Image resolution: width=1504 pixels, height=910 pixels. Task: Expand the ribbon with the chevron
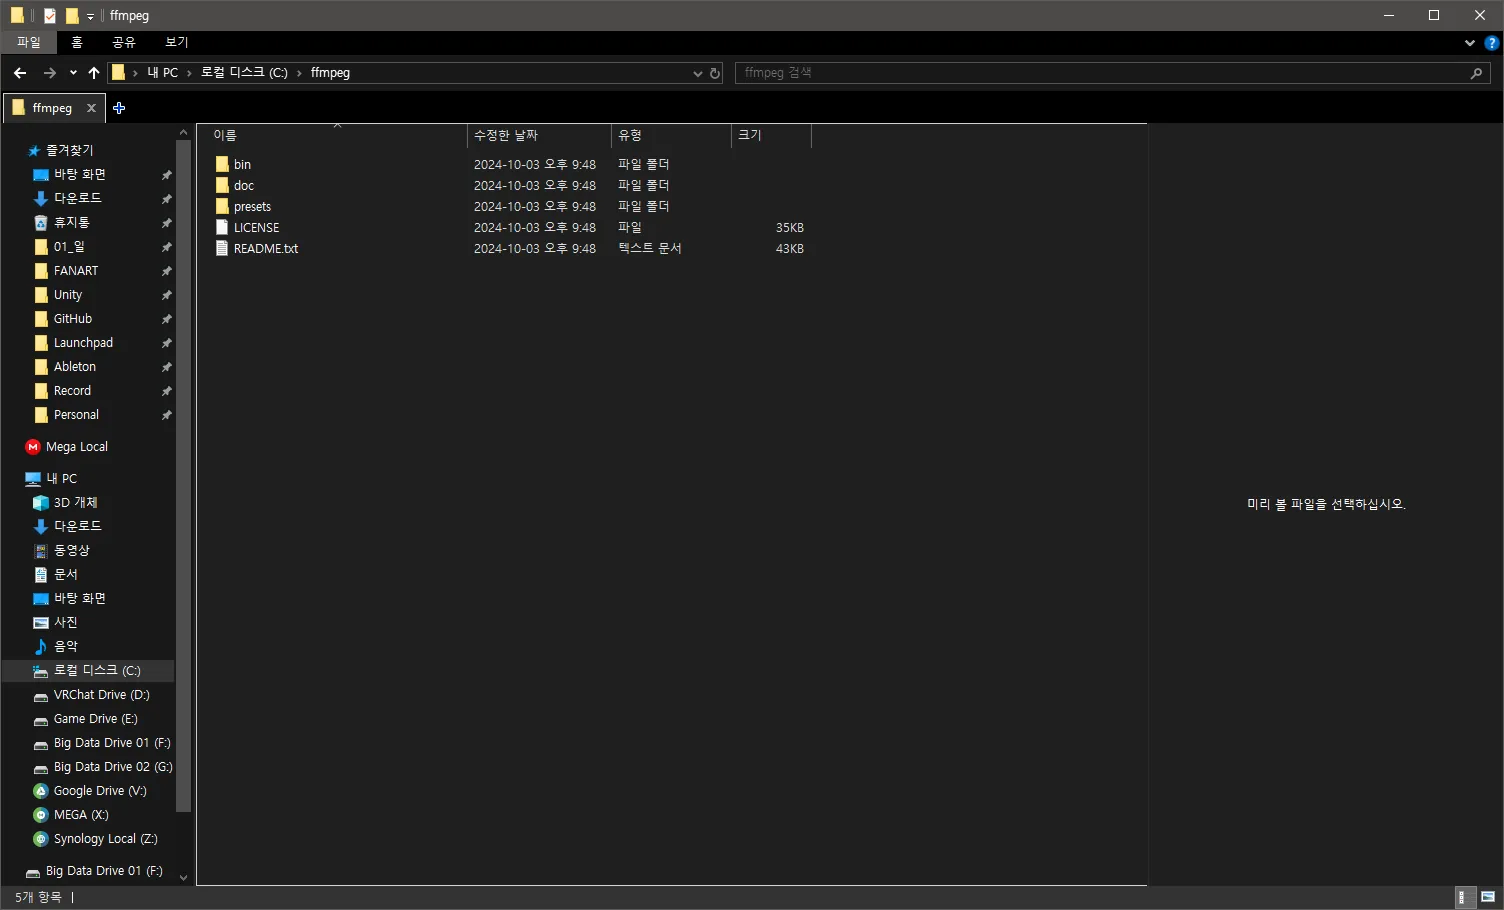tap(1469, 43)
